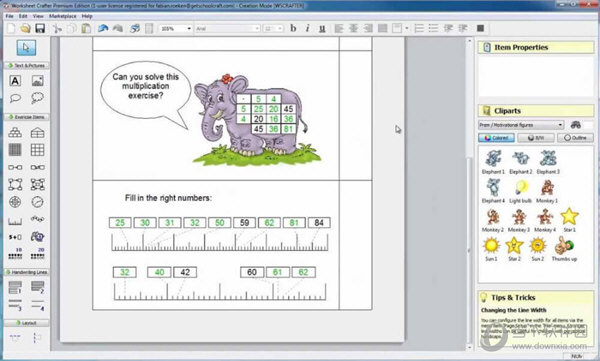
Task: Show Outline clipart variants
Action: click(575, 138)
